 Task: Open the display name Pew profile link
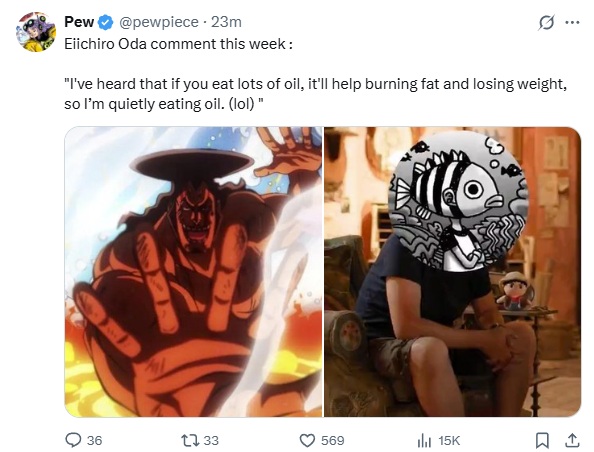[79, 22]
